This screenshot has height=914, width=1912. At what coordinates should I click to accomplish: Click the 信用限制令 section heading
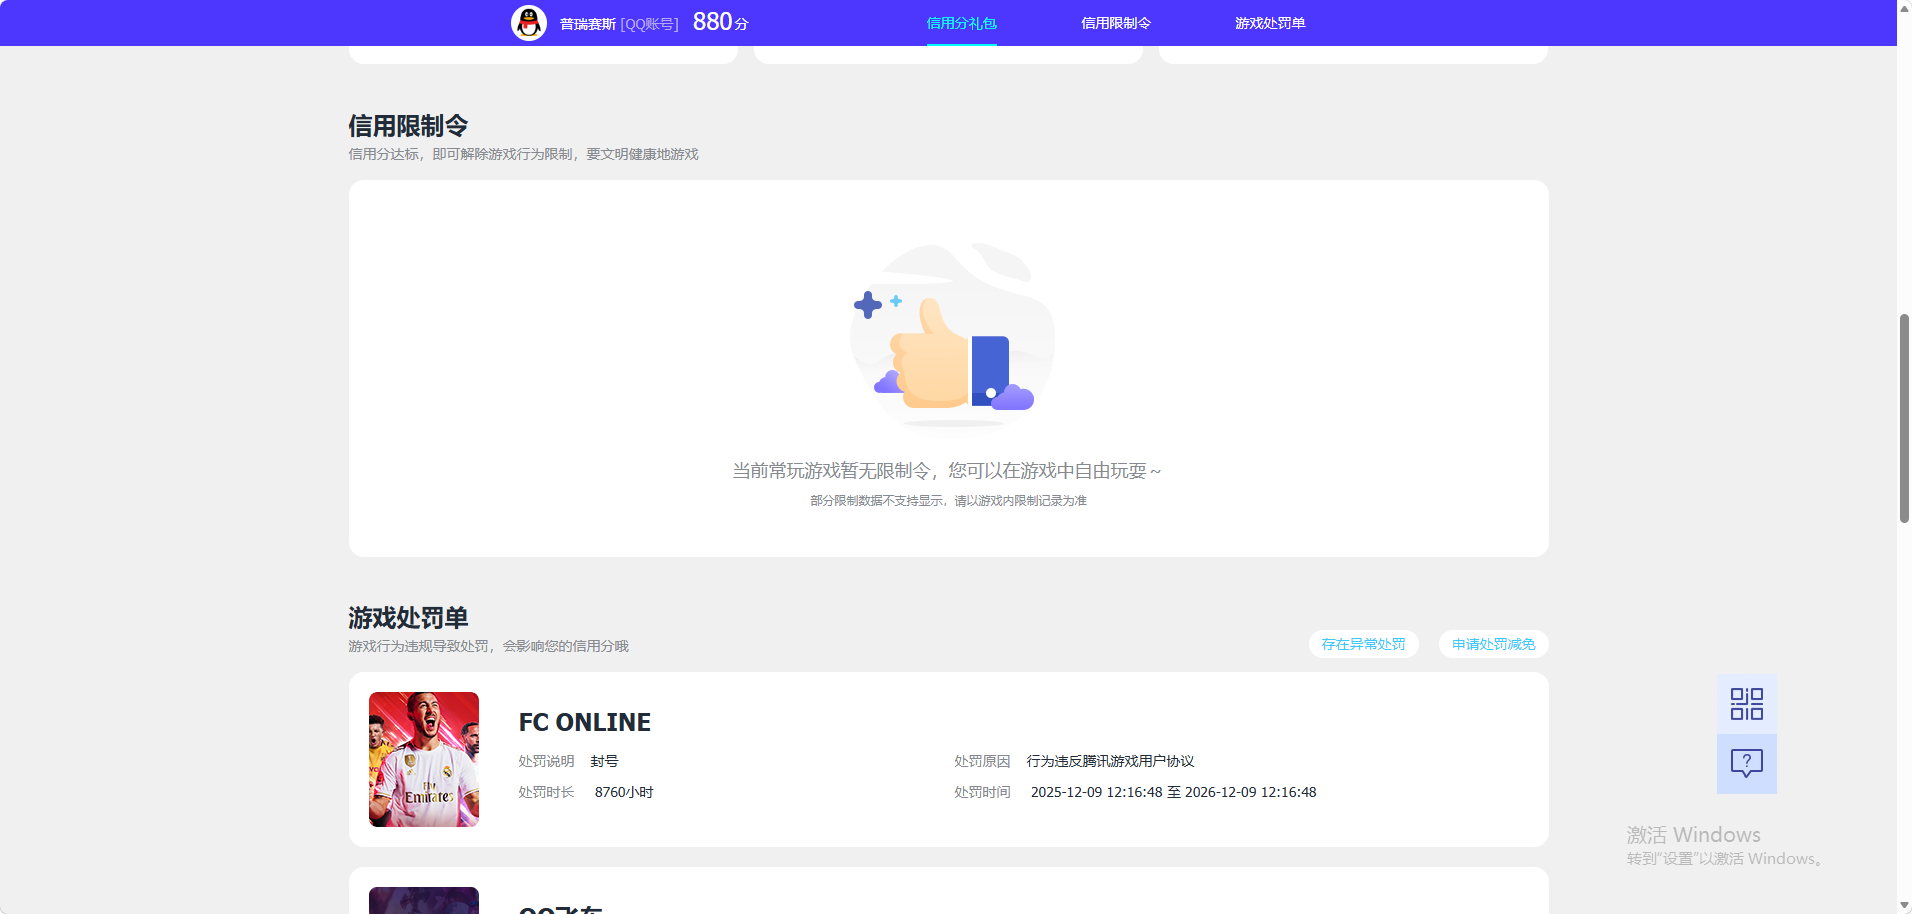[x=408, y=126]
